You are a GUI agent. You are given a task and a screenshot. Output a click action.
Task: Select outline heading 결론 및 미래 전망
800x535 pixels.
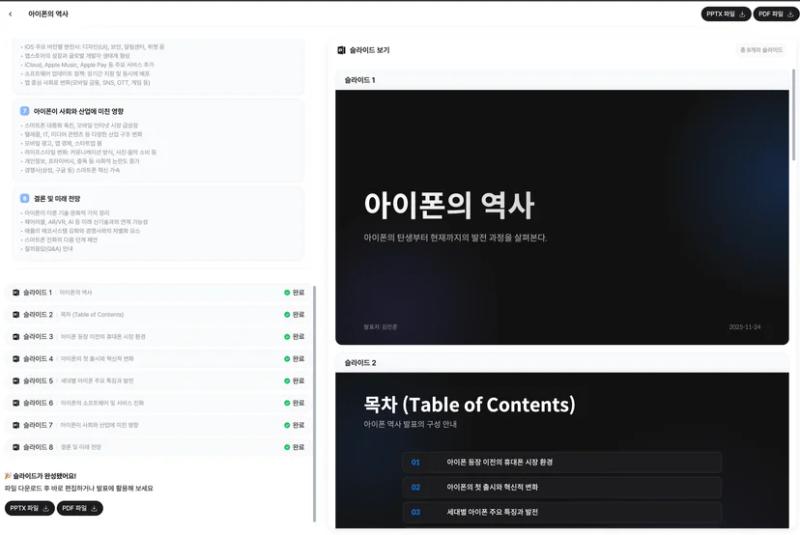click(57, 198)
